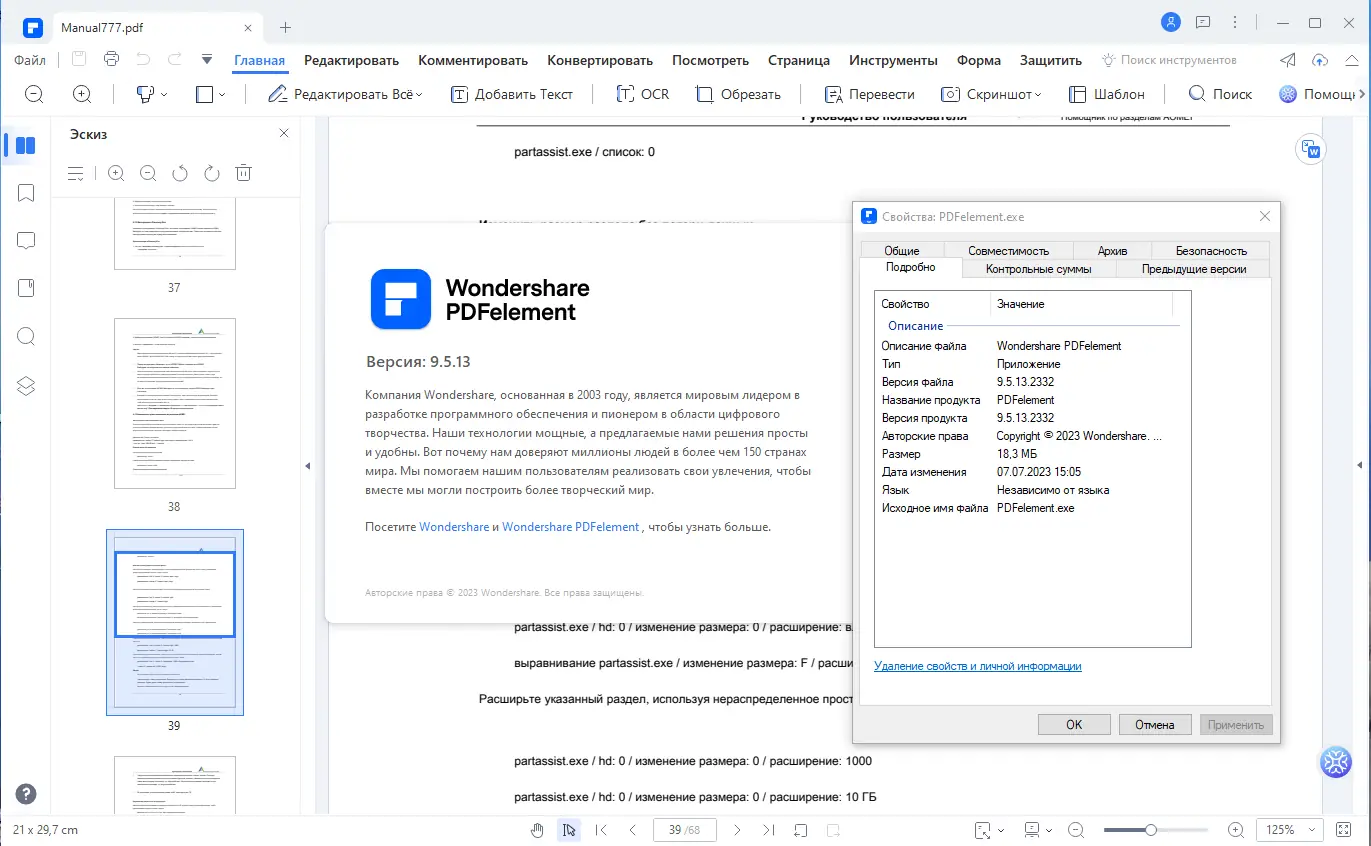Image resolution: width=1371 pixels, height=846 pixels.
Task: Click the undo arrow in the quick access bar
Action: click(x=144, y=59)
